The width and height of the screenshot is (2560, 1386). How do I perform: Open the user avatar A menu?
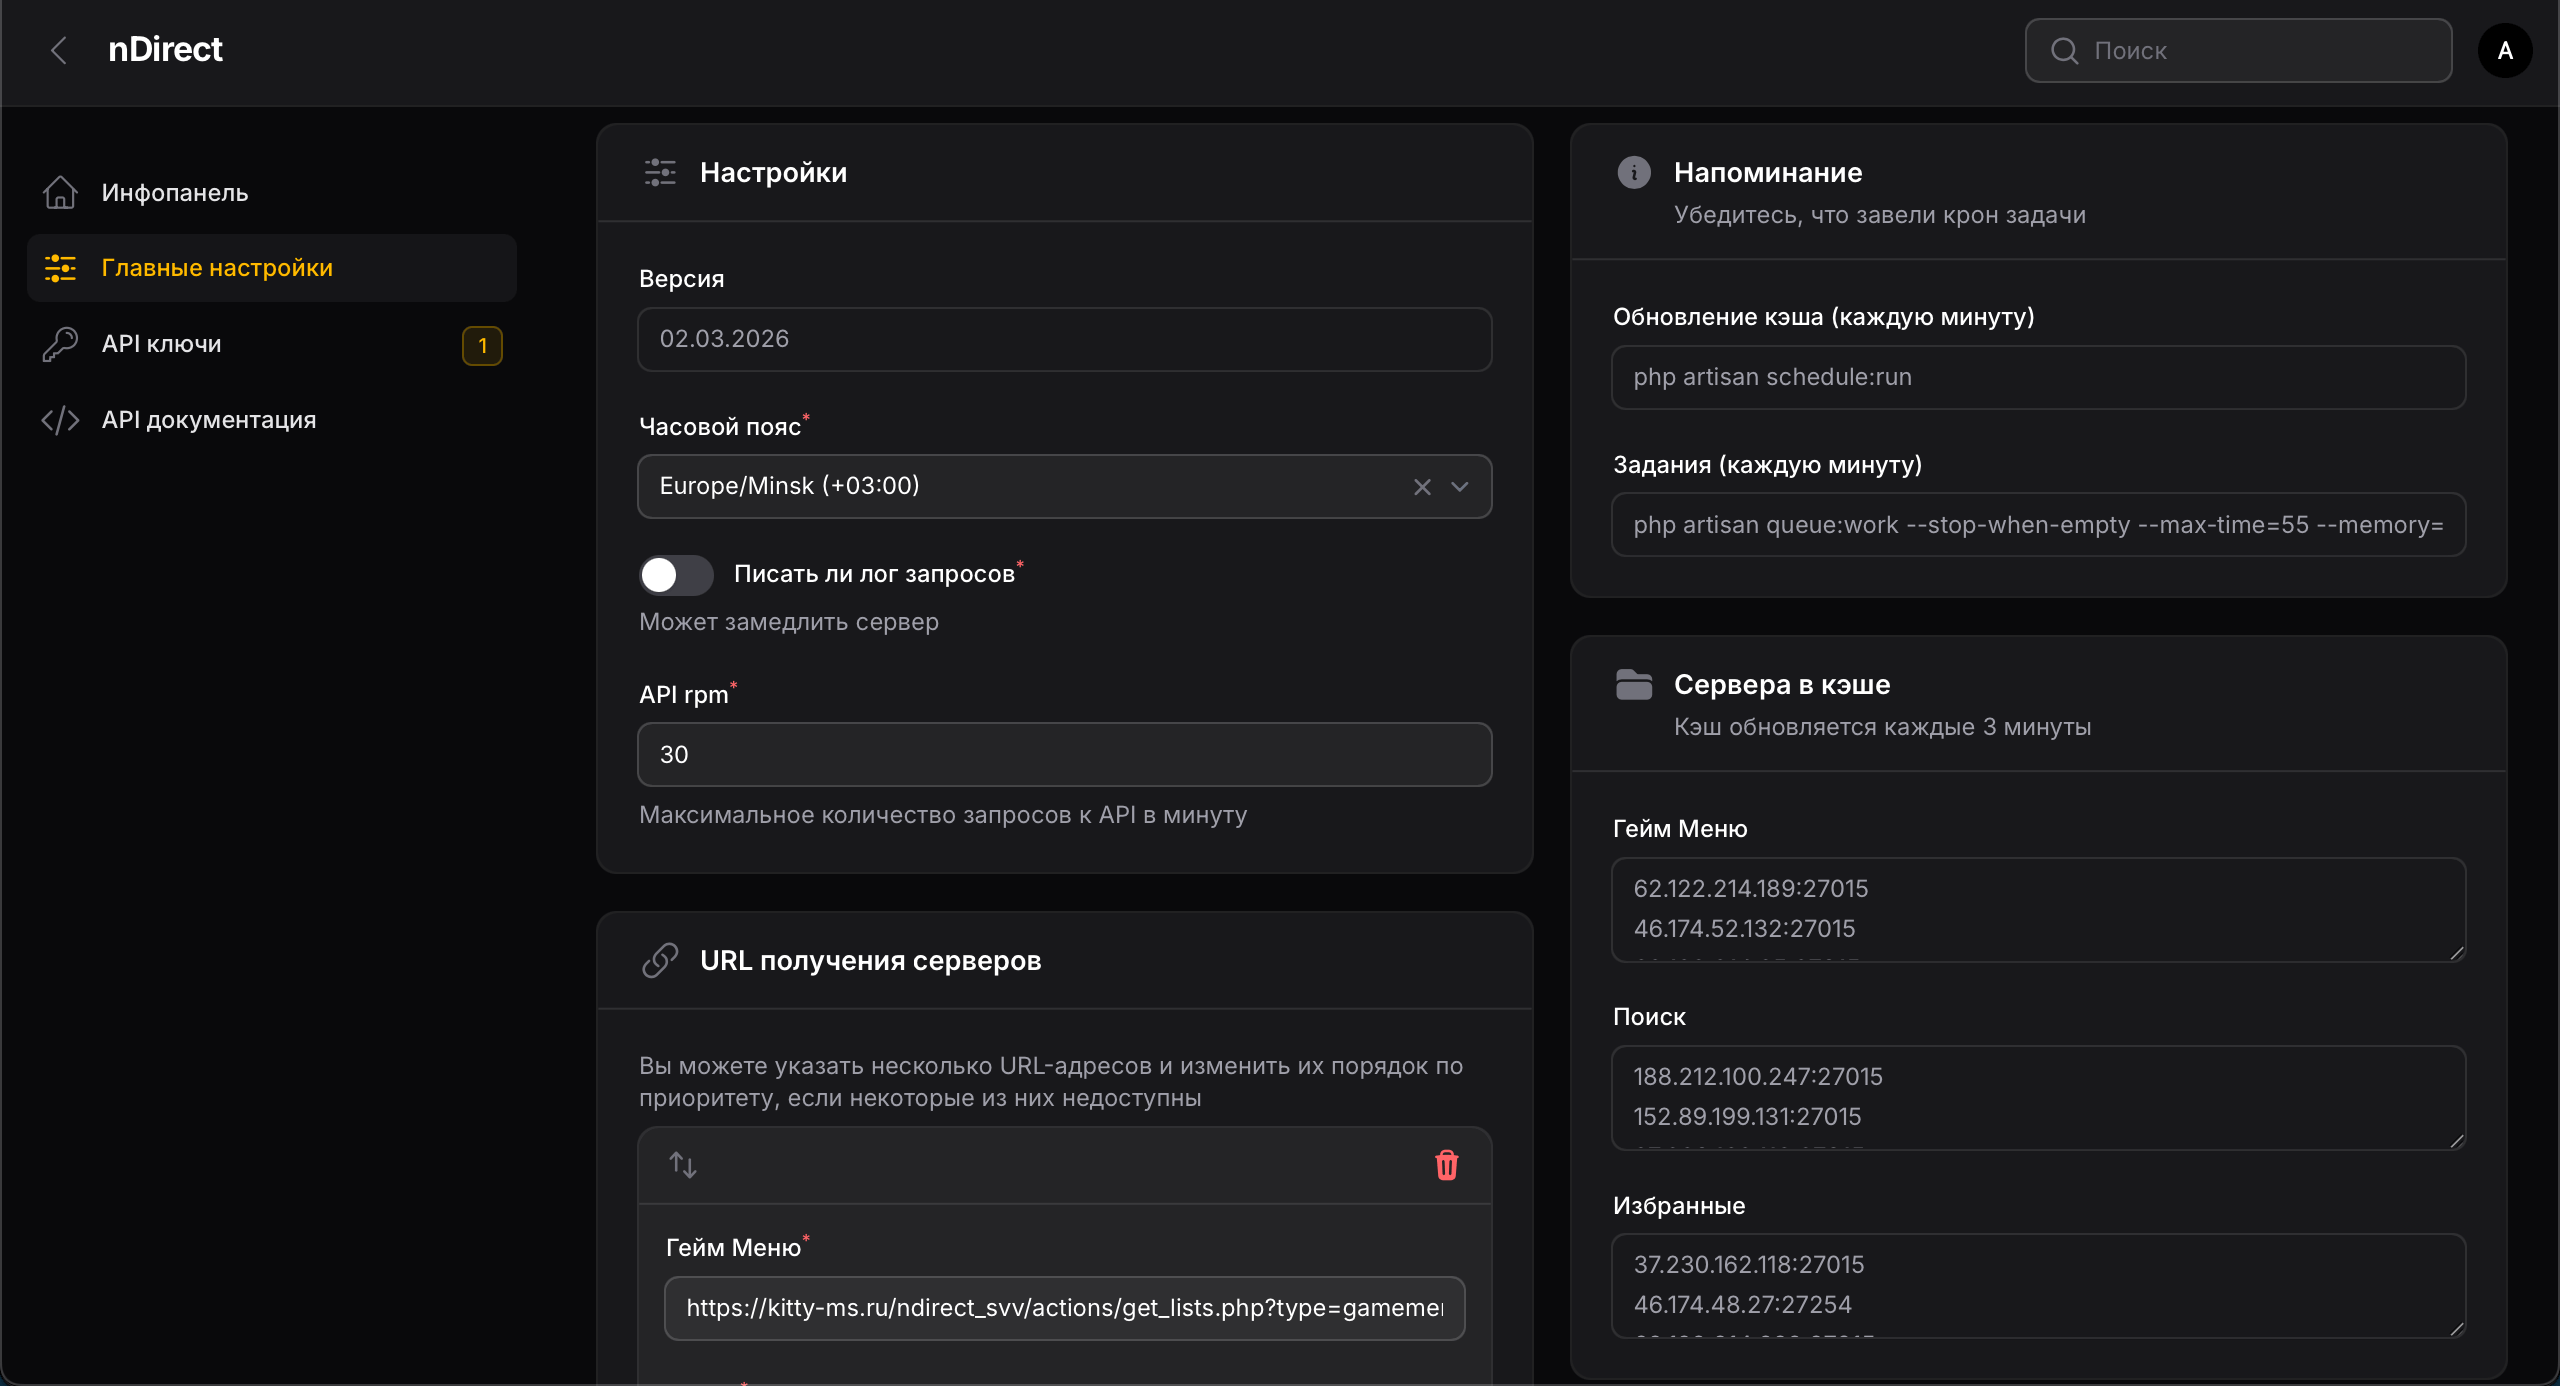(x=2505, y=51)
